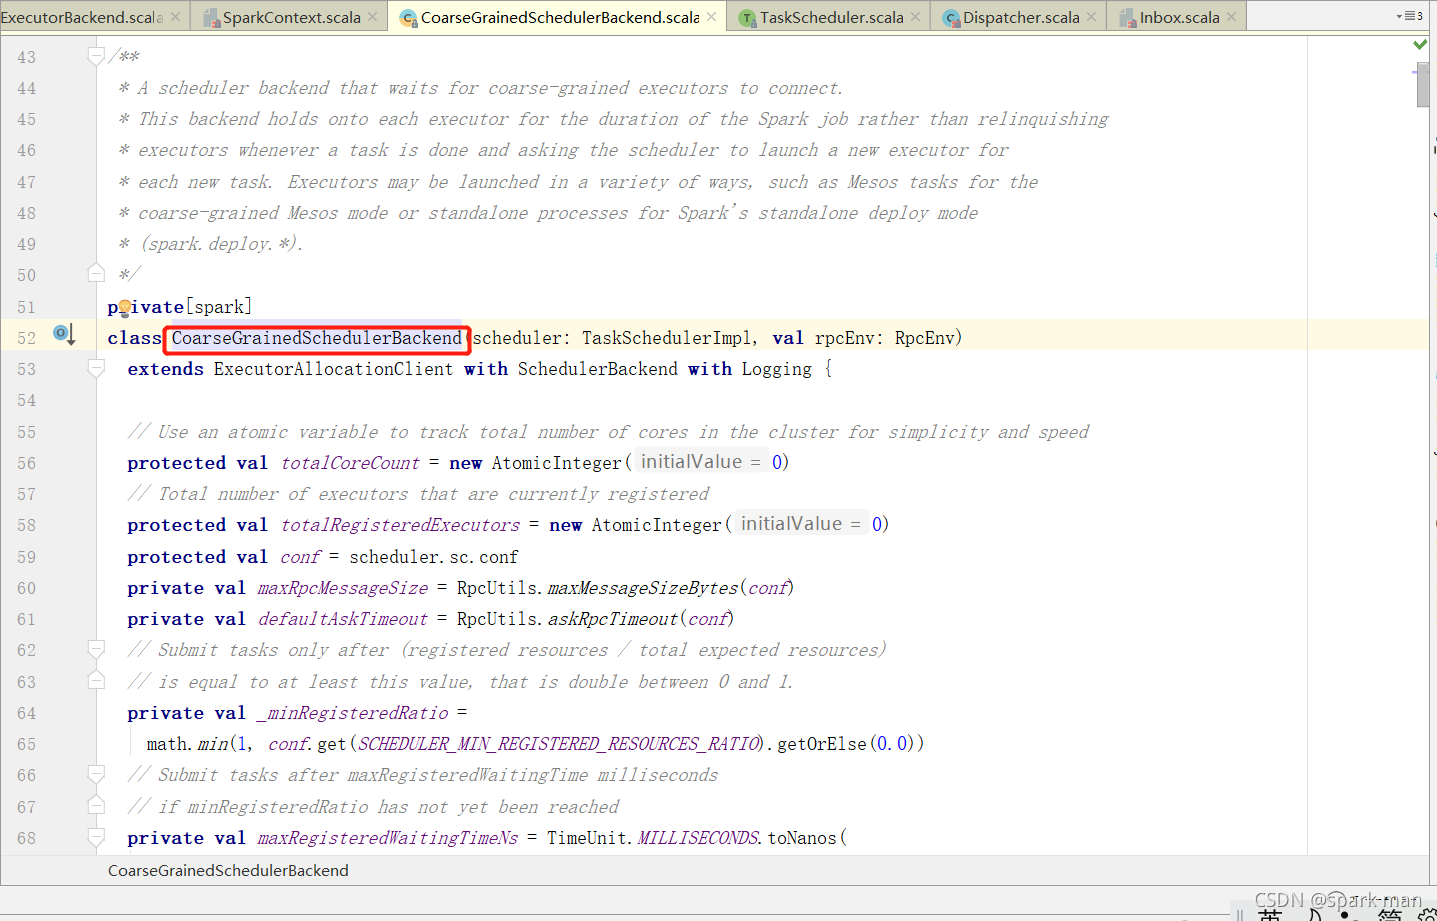
Task: Click MILLISECONDS on line 68
Action: click(x=698, y=838)
